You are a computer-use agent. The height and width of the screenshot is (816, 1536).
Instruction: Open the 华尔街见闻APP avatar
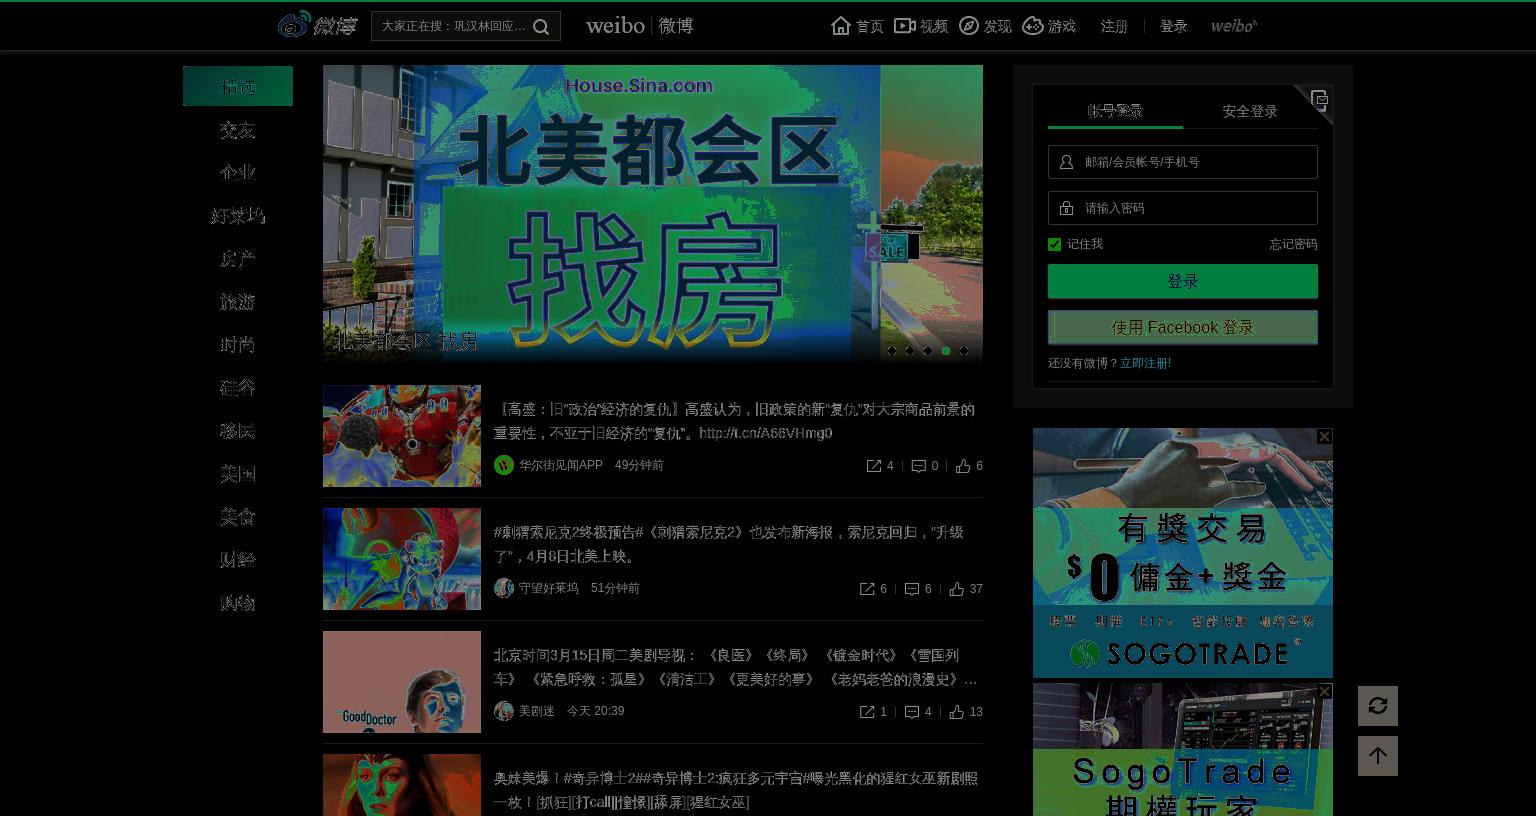[x=504, y=465]
